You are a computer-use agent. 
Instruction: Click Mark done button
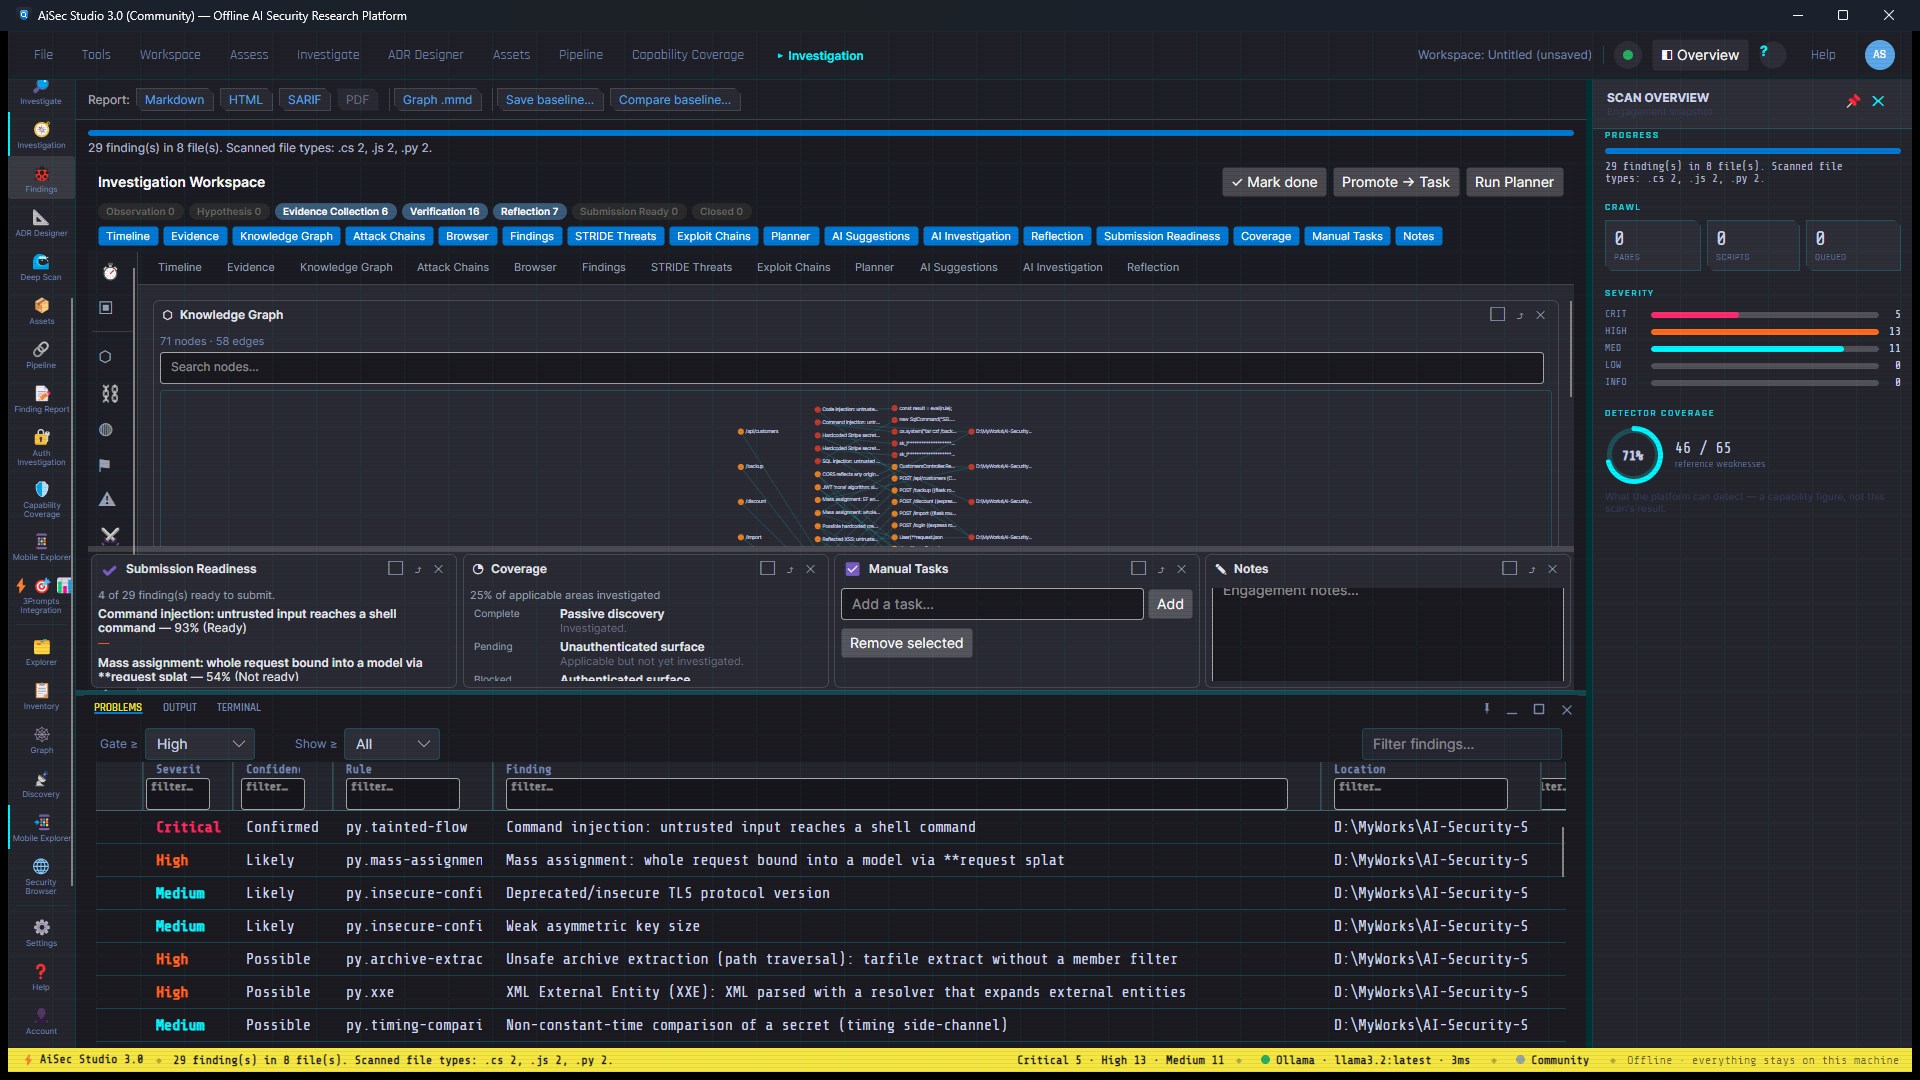[1274, 182]
